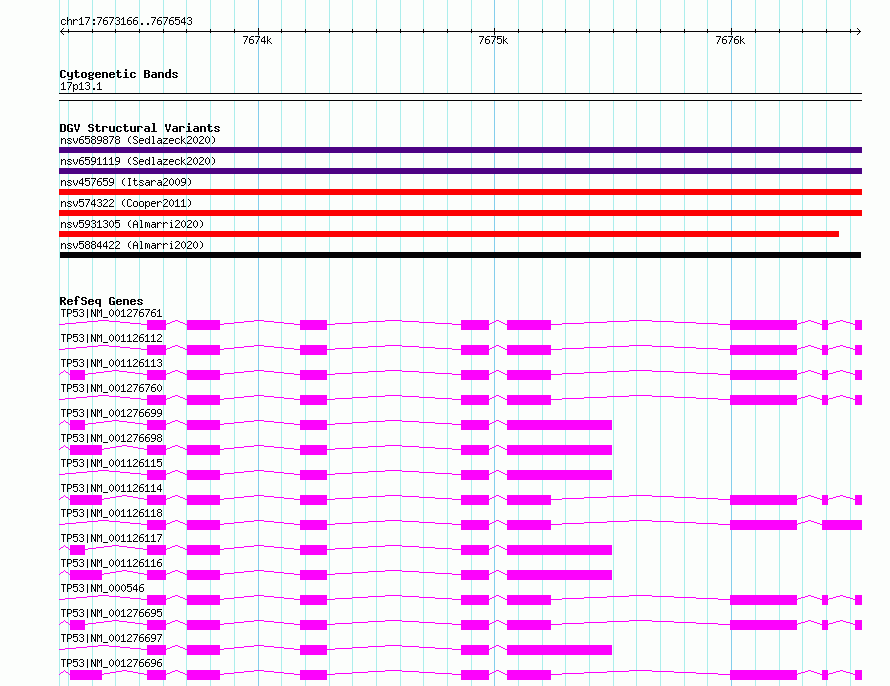Click the TP53|NM_001126118 transcript label
This screenshot has width=890, height=686.
point(111,513)
